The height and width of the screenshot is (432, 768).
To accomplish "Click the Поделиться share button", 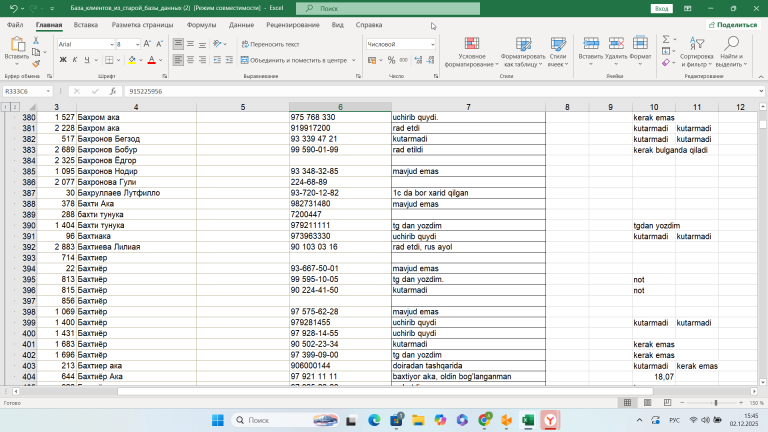I will [733, 24].
